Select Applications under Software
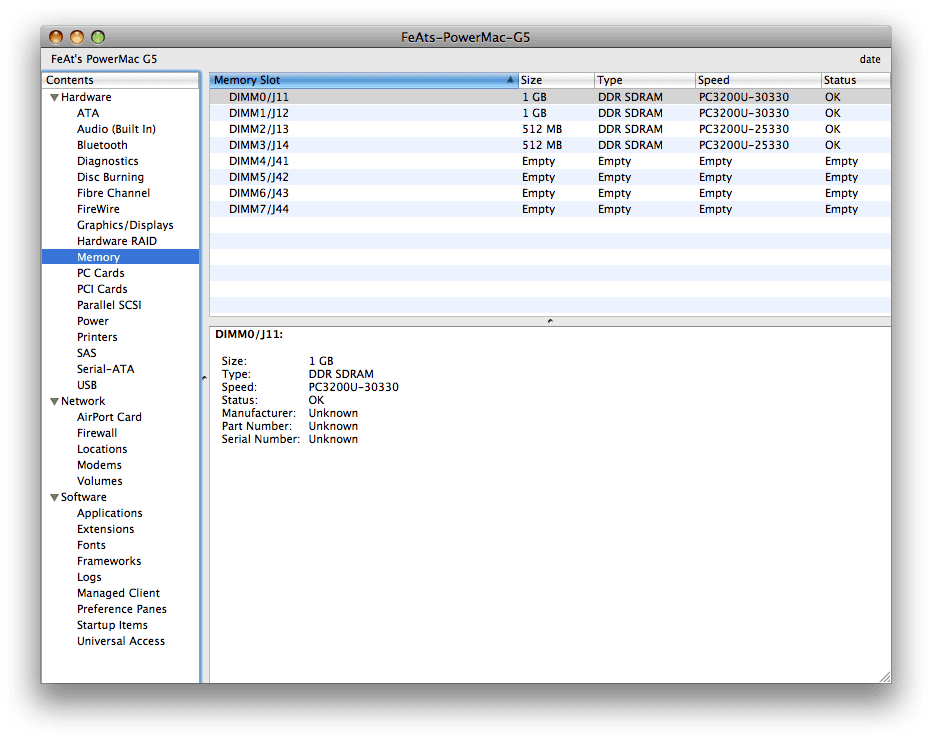This screenshot has width=932, height=739. tap(109, 513)
